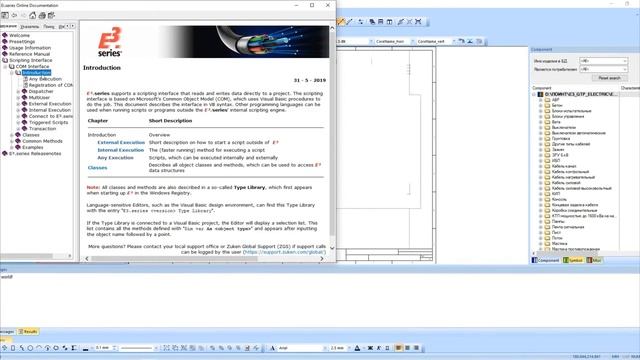
Task: Expand the Common Methods tree node
Action: click(x=12, y=141)
